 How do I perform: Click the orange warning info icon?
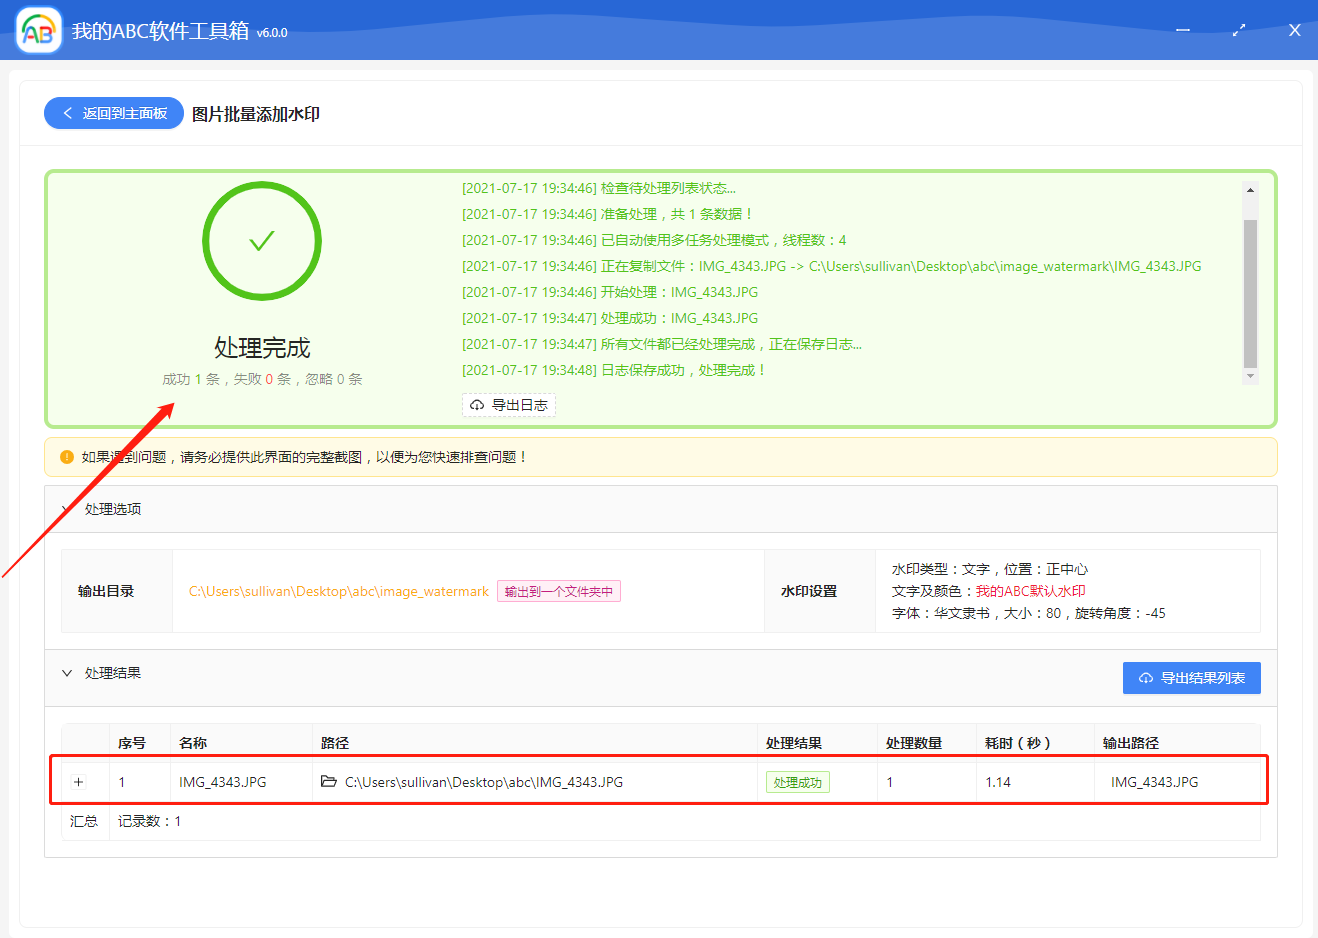click(x=67, y=457)
